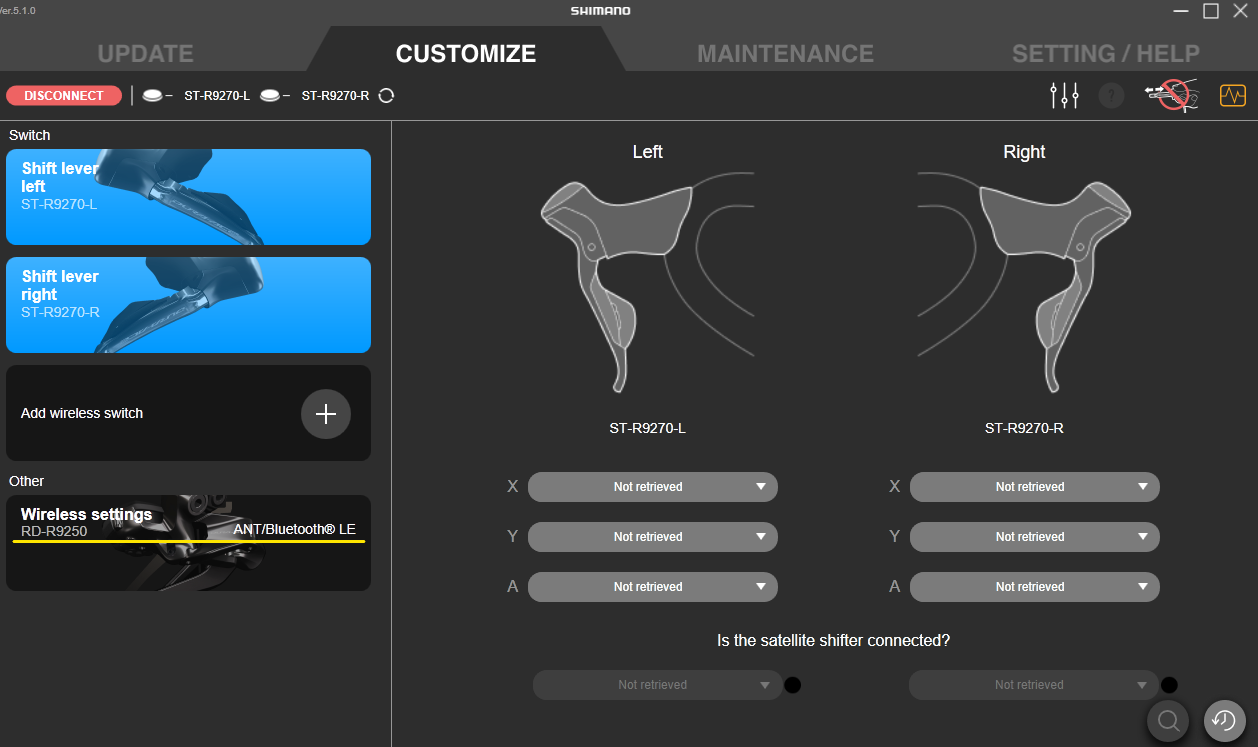The height and width of the screenshot is (747, 1258).
Task: Open Wireless settings RD-R9250 card
Action: tap(188, 543)
